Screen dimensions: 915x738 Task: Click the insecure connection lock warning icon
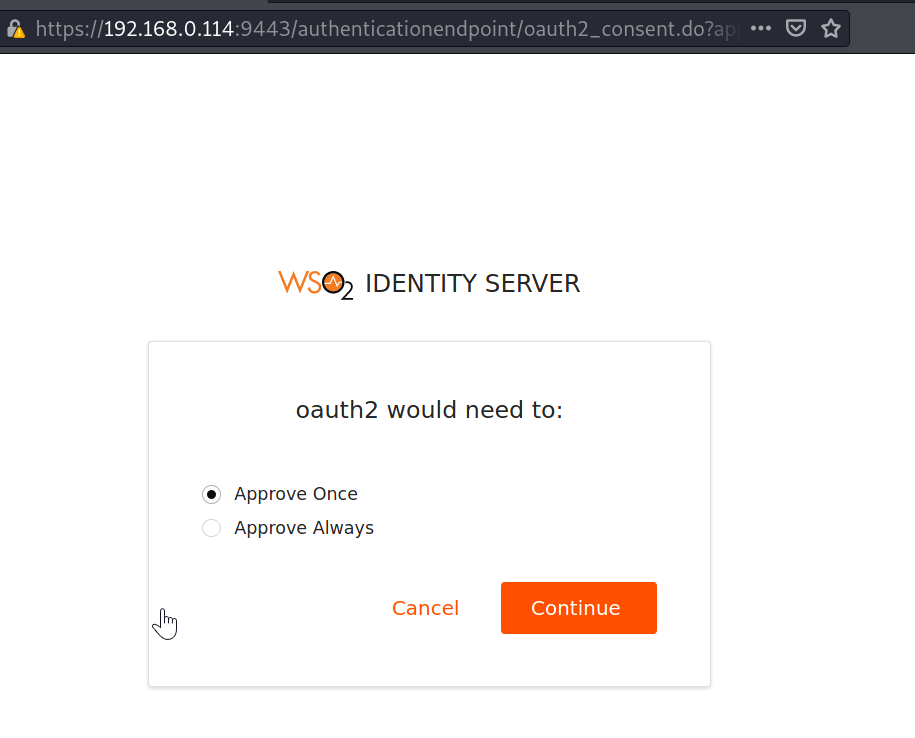(15, 29)
